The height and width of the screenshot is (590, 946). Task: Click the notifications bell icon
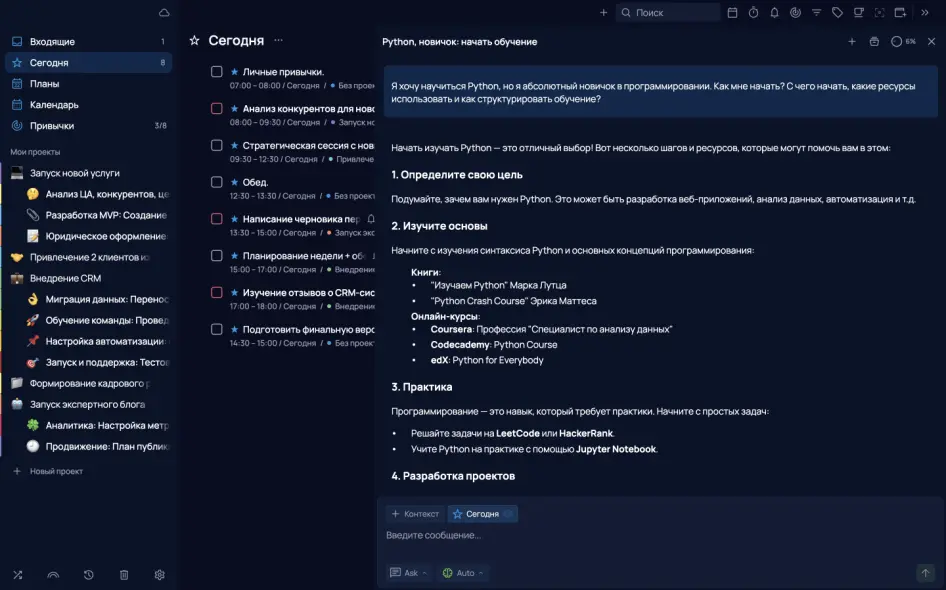(774, 13)
